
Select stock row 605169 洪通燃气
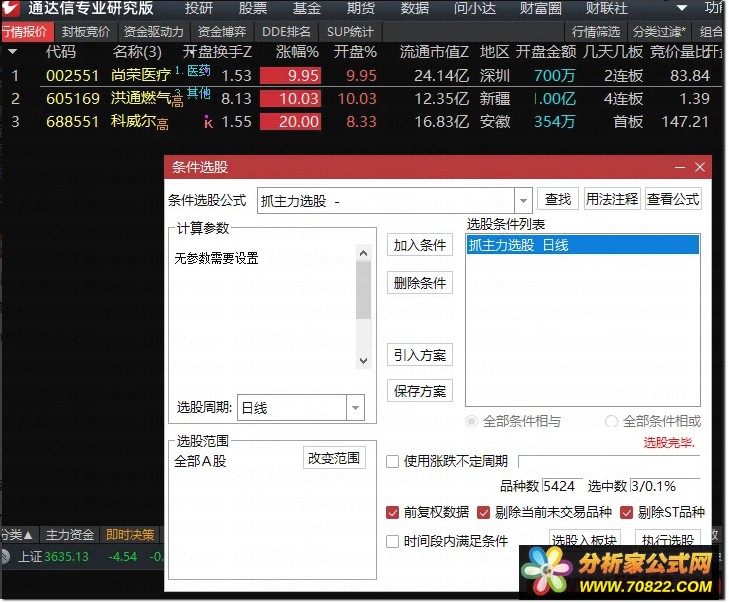pyautogui.click(x=363, y=99)
